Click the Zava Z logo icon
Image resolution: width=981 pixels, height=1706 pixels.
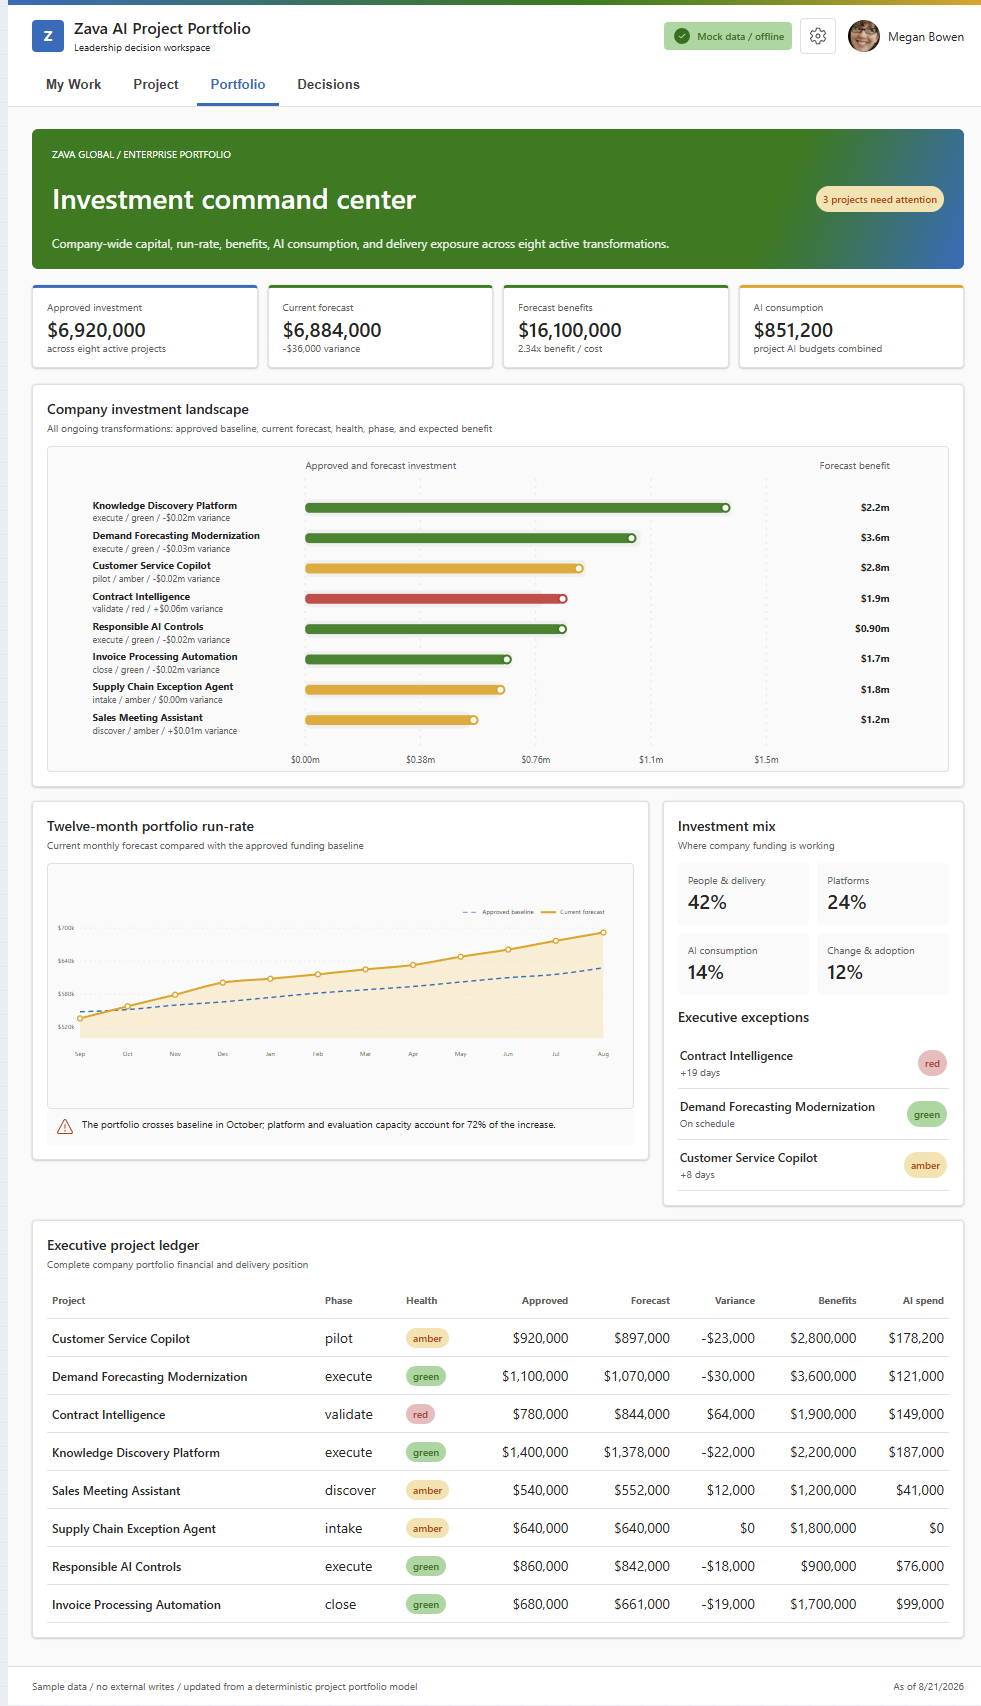[48, 36]
